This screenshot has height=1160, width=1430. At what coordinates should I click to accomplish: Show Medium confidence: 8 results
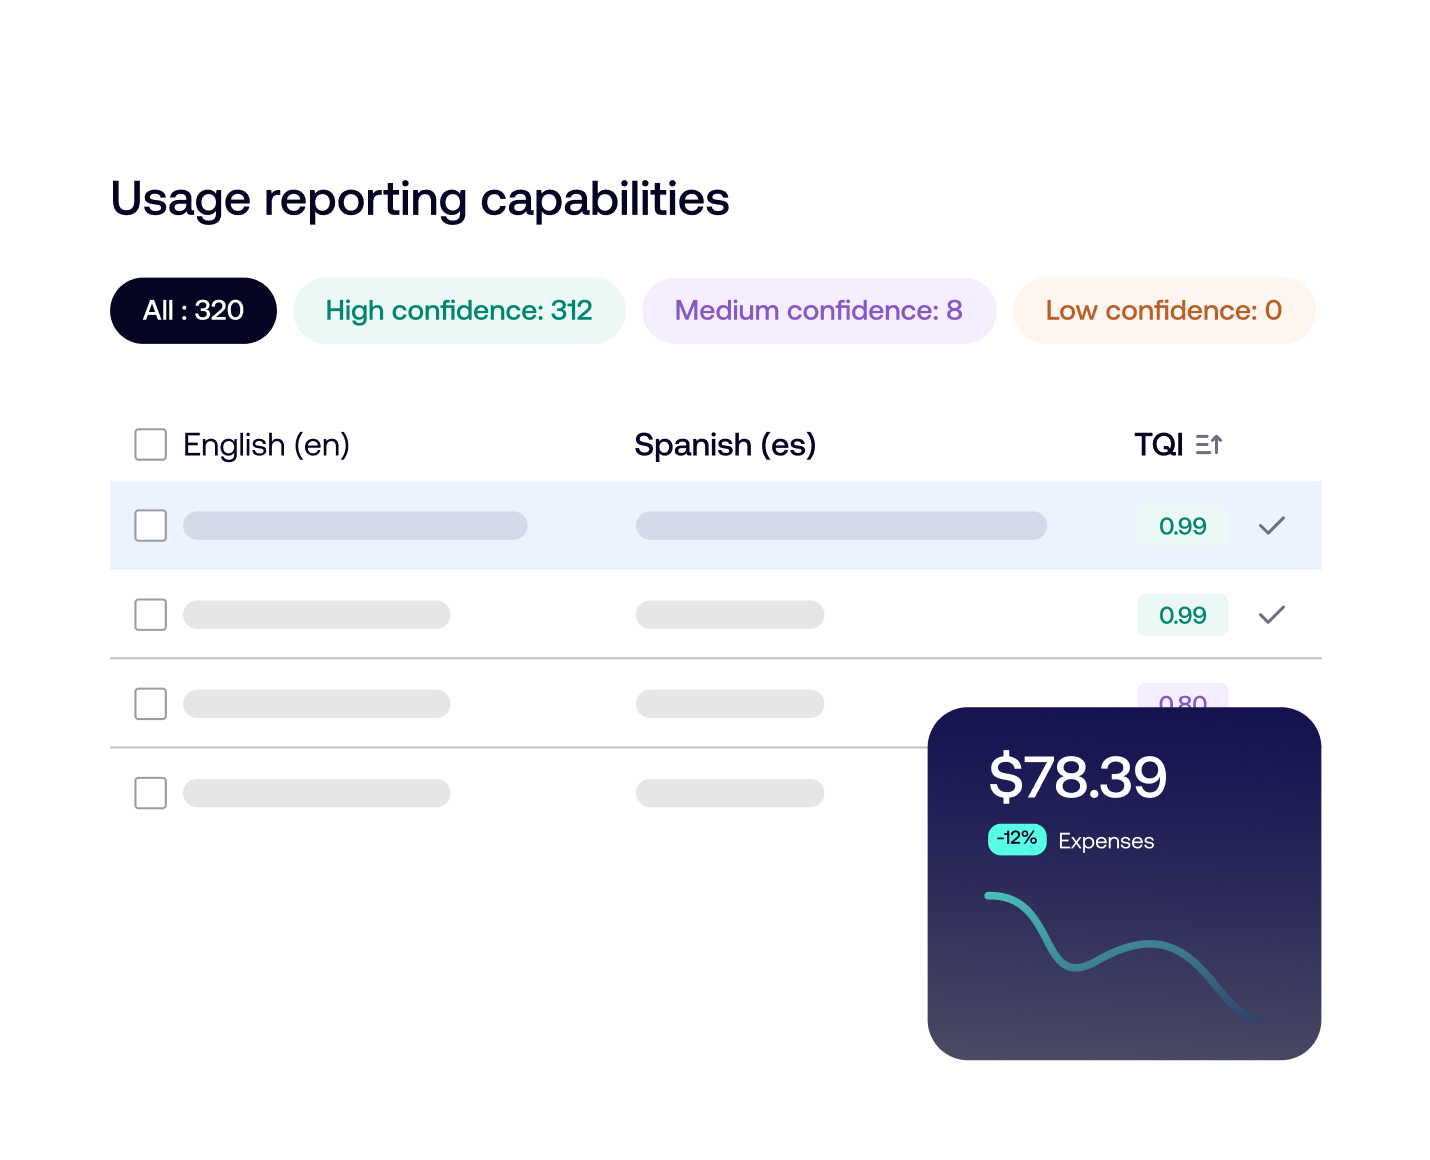818,311
